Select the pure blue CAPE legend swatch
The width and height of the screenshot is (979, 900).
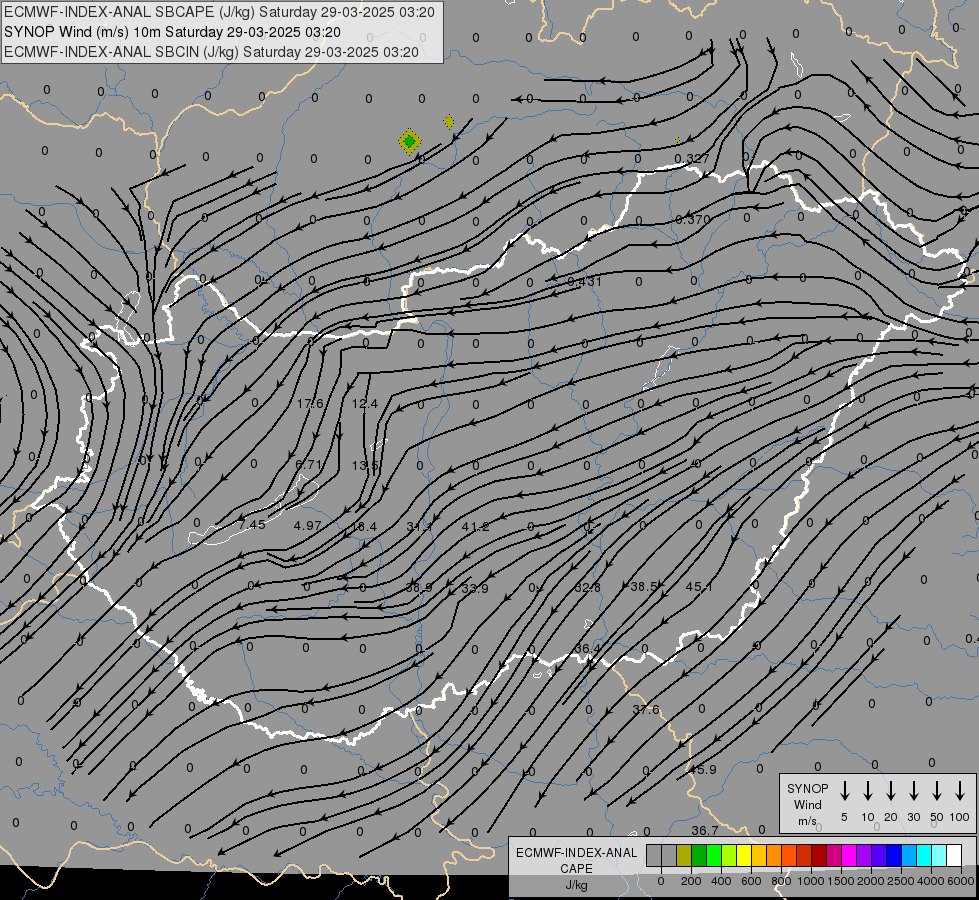[893, 855]
